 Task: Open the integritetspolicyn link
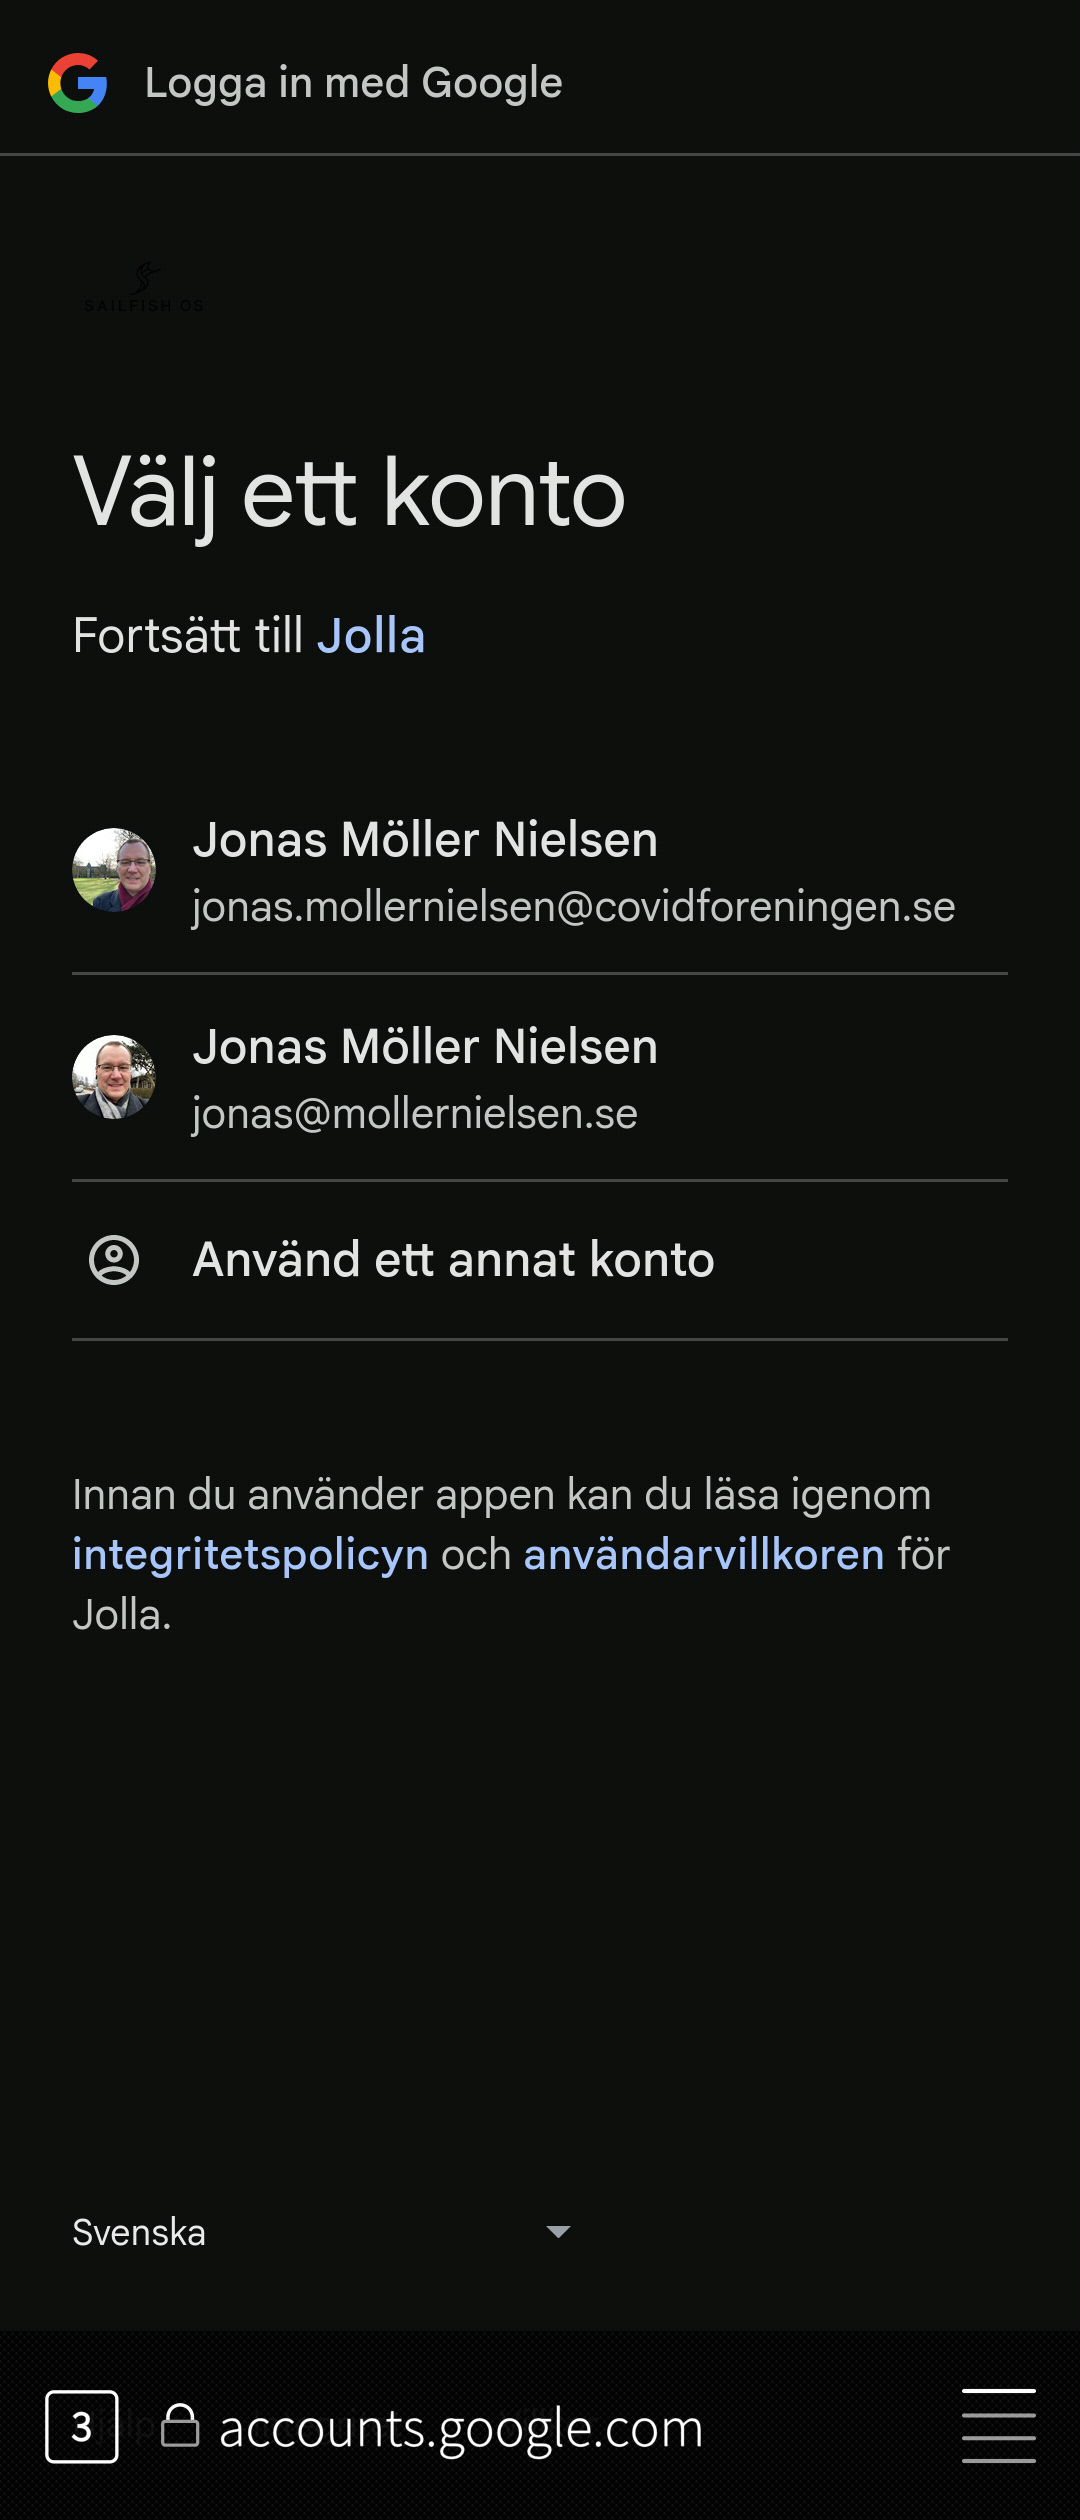click(250, 1555)
